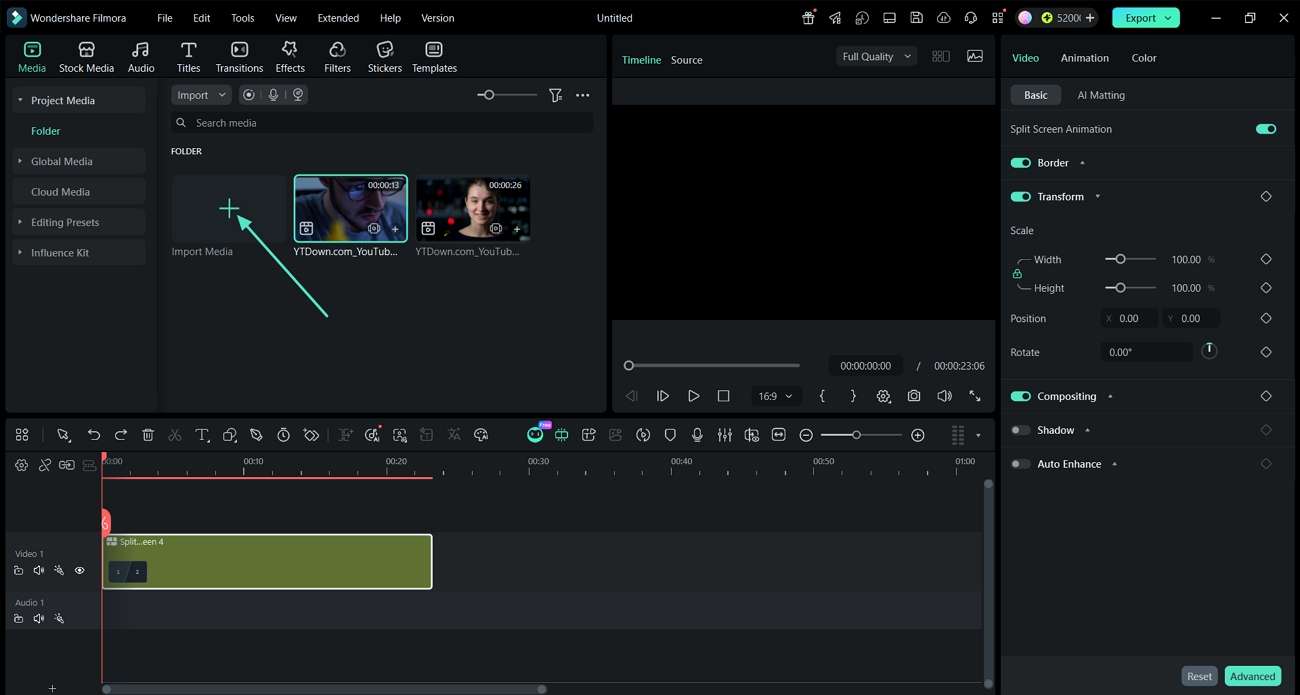1300x695 pixels.
Task: Click Import Media plus tile
Action: (x=229, y=208)
